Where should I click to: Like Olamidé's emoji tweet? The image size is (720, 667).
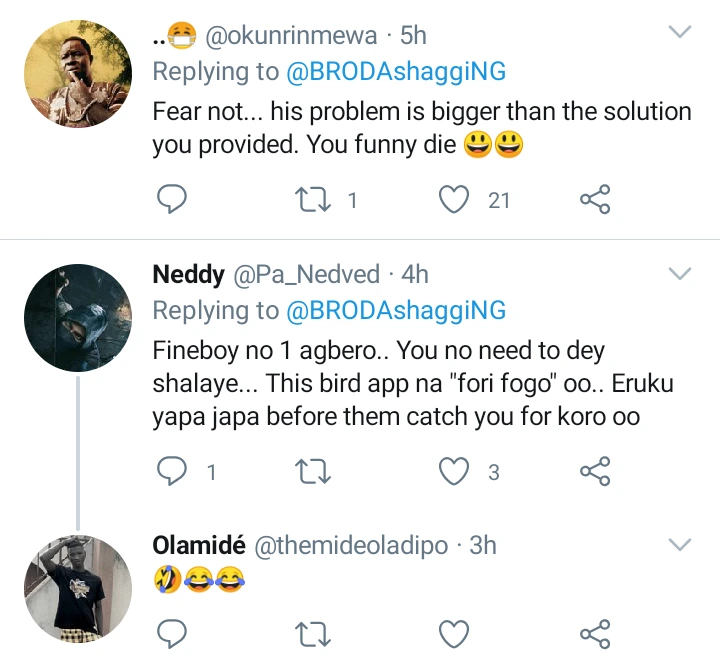[x=456, y=633]
